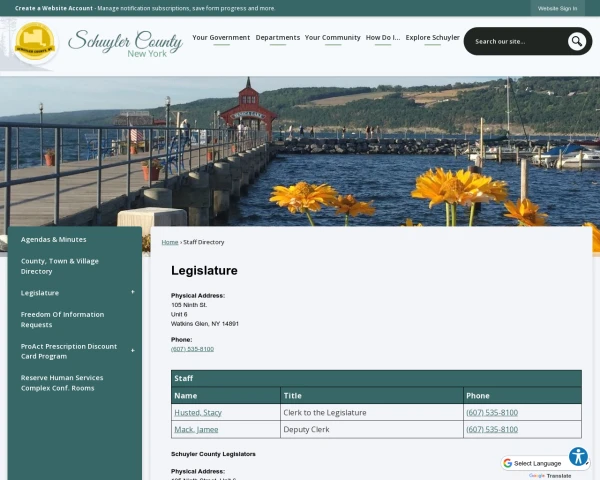Click the Google G translate icon
Viewport: 600px width, 480px height.
(507, 463)
